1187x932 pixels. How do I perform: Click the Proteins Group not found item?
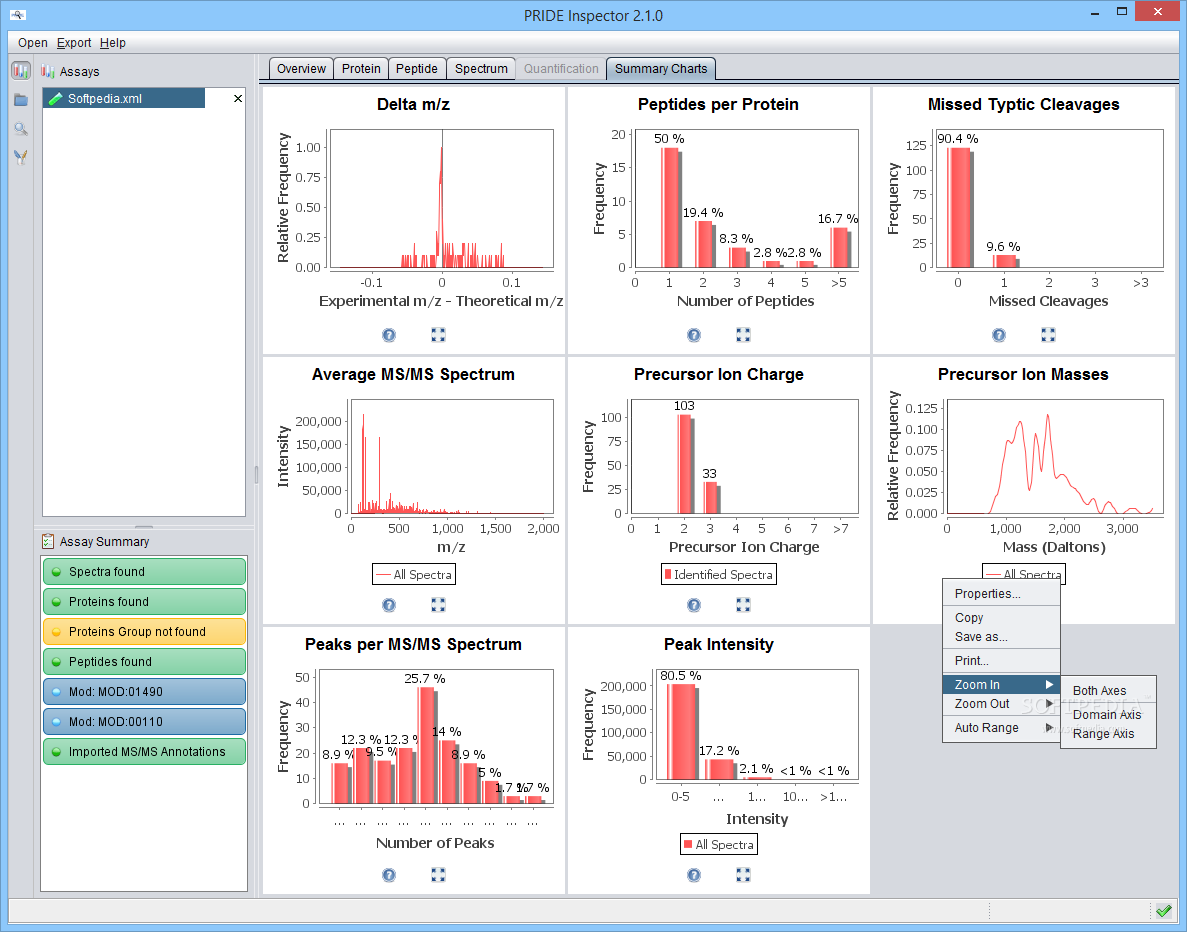145,631
